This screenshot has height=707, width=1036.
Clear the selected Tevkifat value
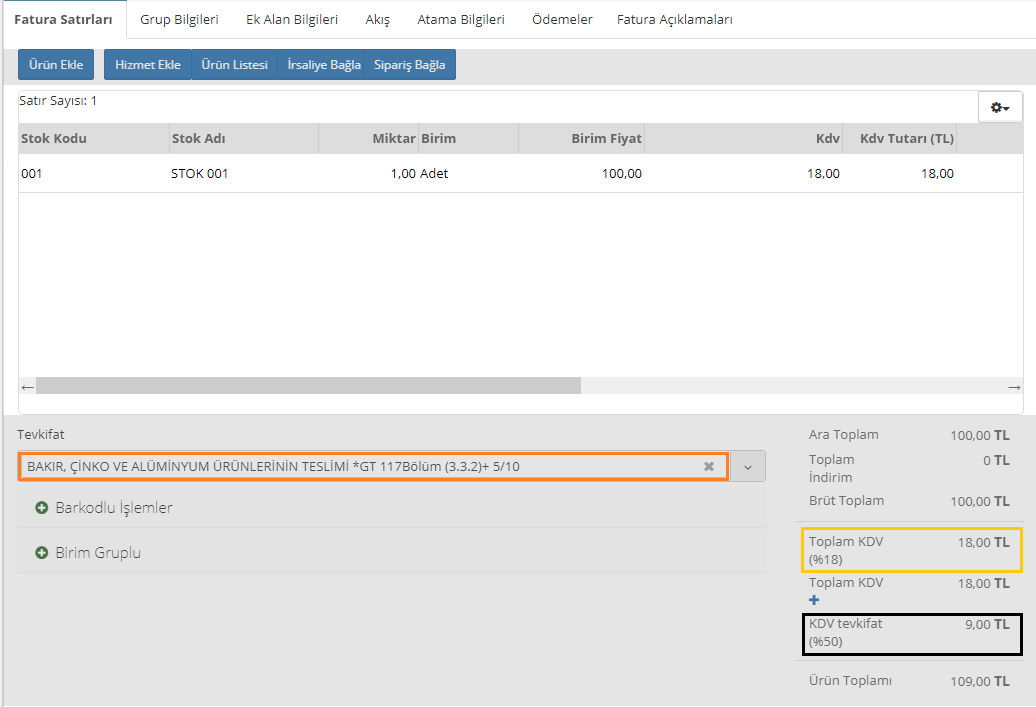pos(709,466)
